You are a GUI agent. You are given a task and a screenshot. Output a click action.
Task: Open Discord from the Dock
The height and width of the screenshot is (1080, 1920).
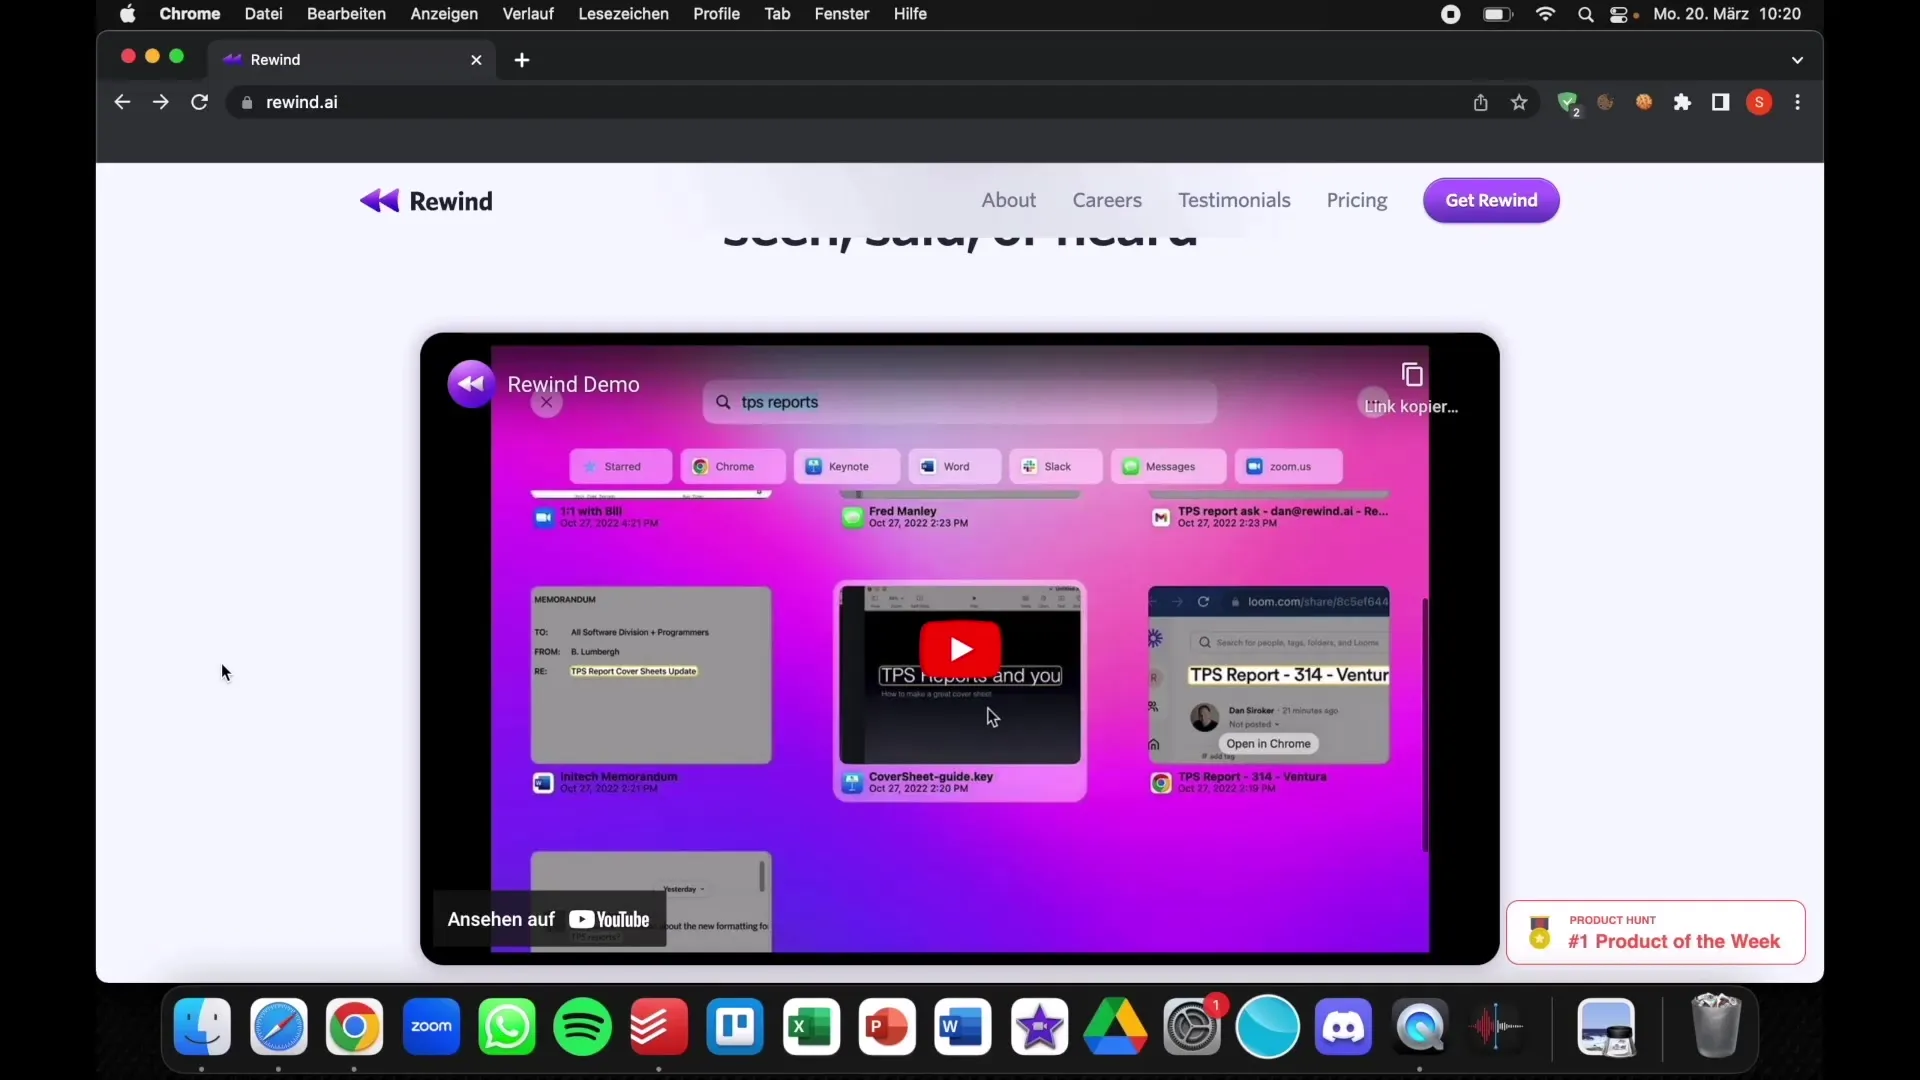click(x=1344, y=1027)
